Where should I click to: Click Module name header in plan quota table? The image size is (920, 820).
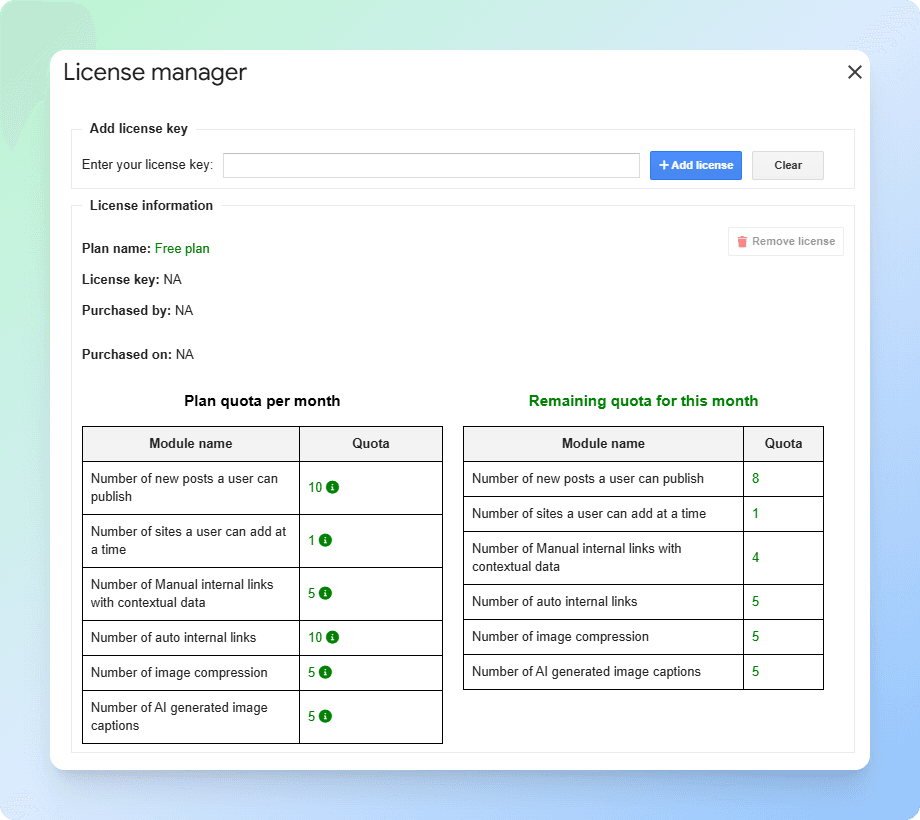coord(190,443)
